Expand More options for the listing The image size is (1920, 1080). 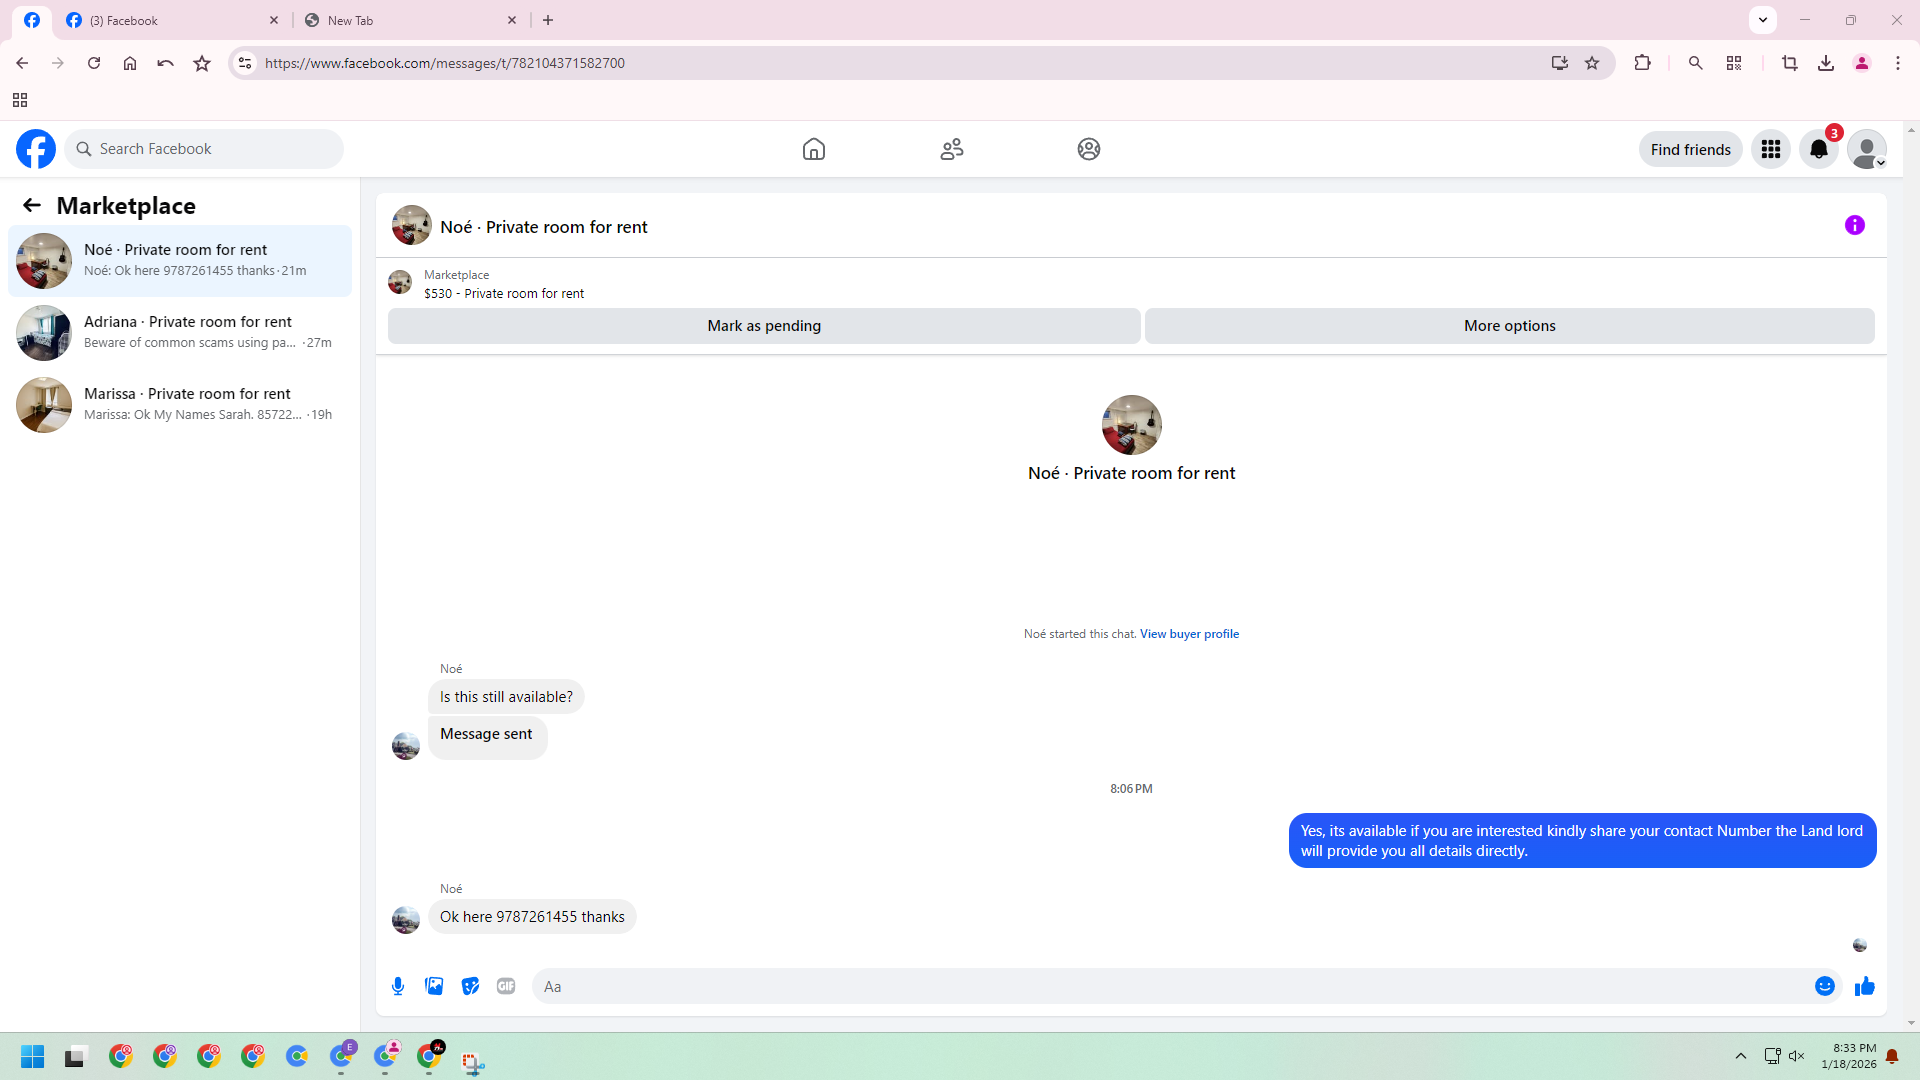click(1509, 326)
